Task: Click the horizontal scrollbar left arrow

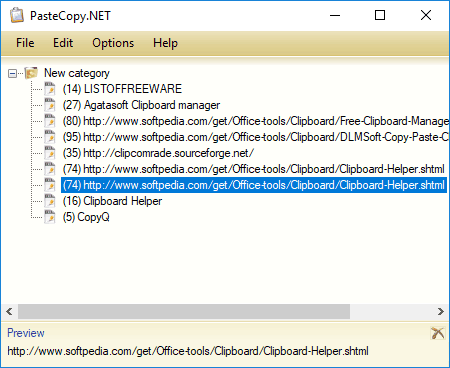Action: pyautogui.click(x=9, y=311)
